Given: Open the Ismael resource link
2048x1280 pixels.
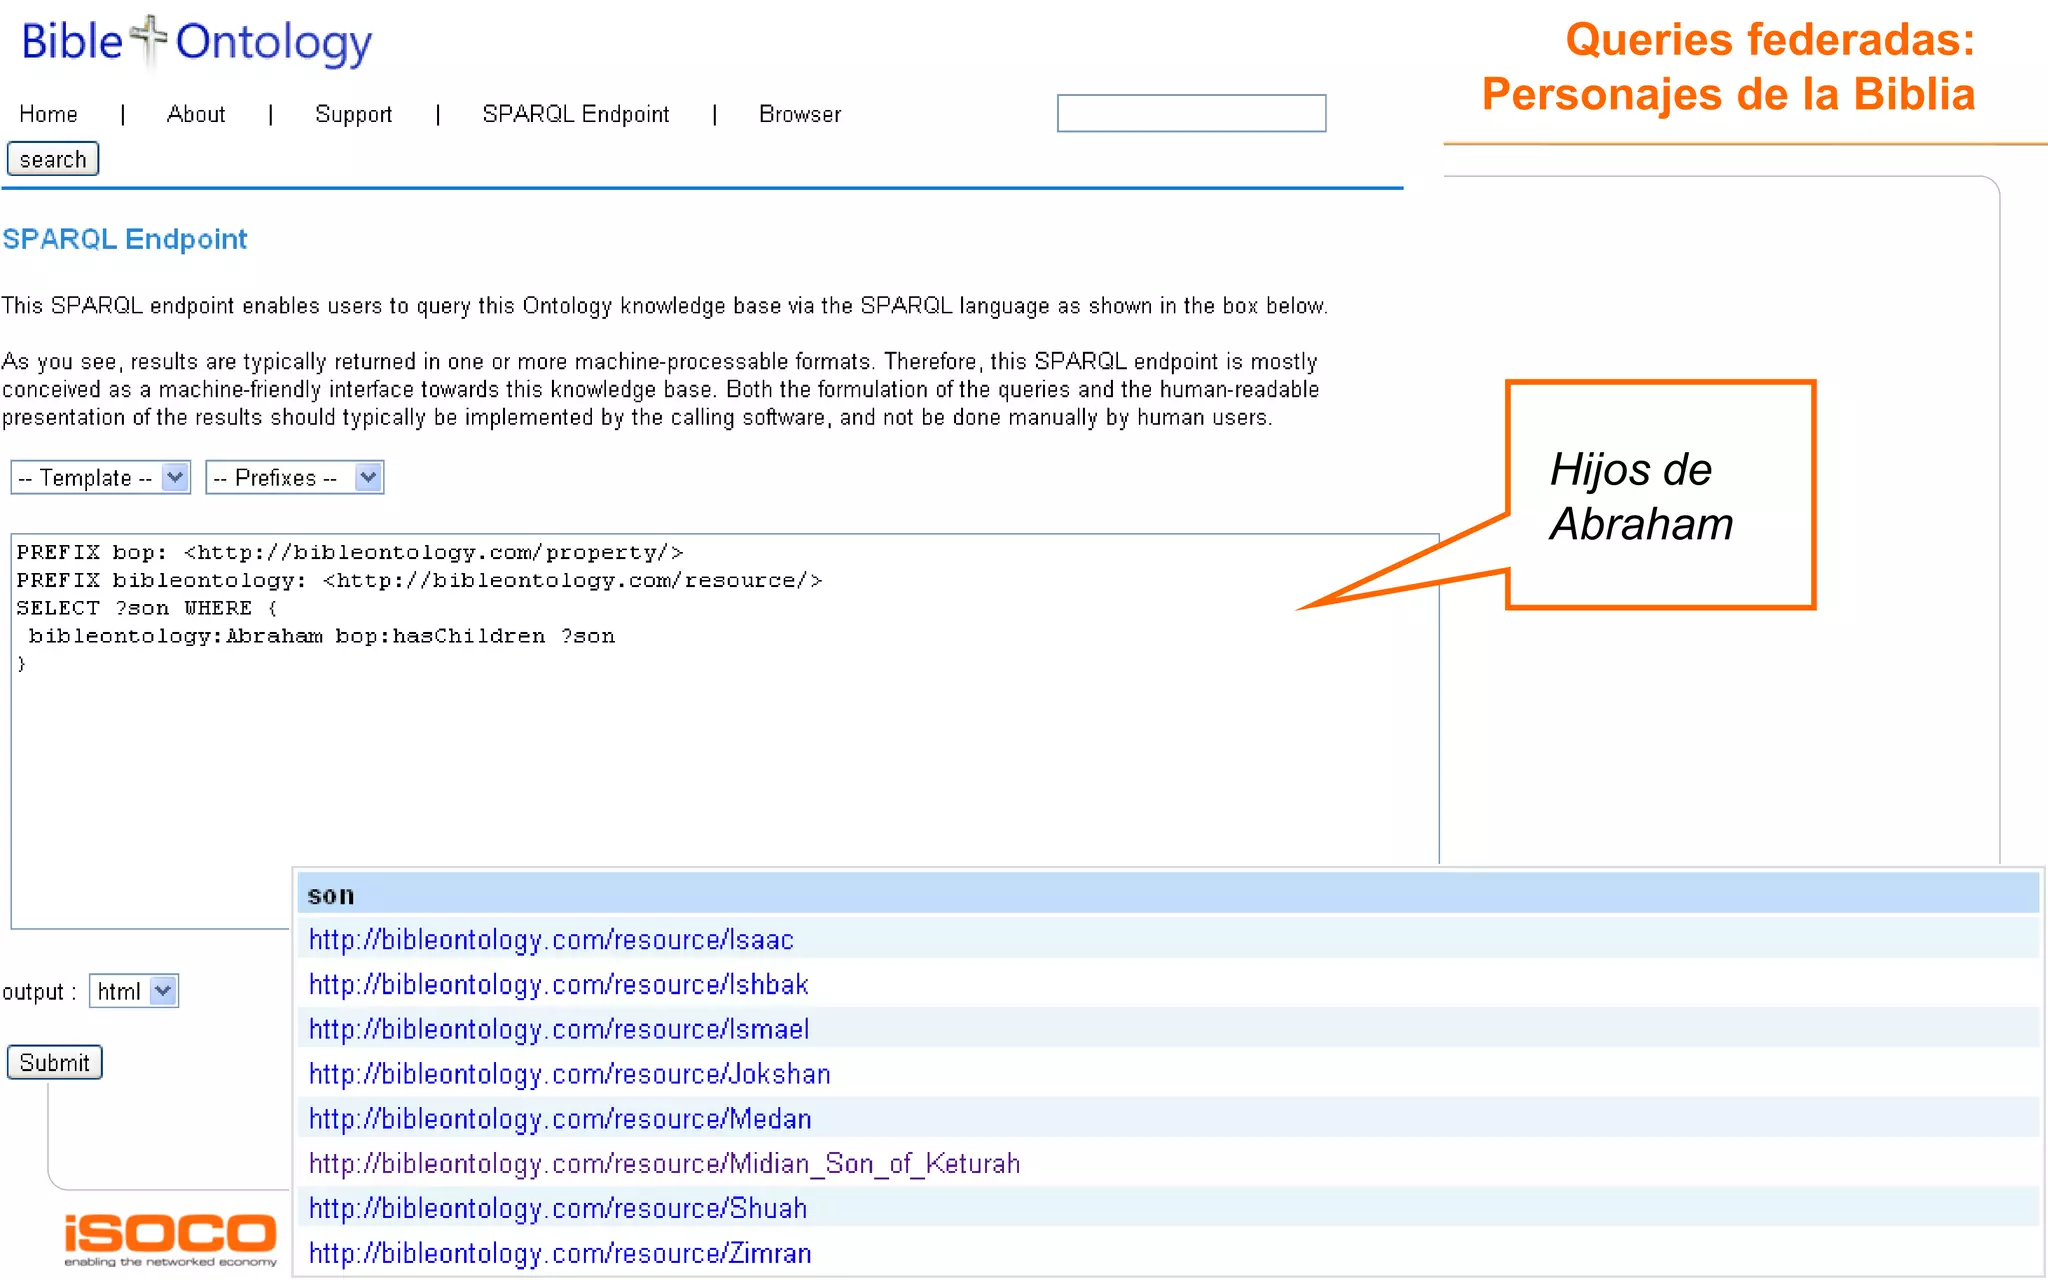Looking at the screenshot, I should [x=558, y=1029].
